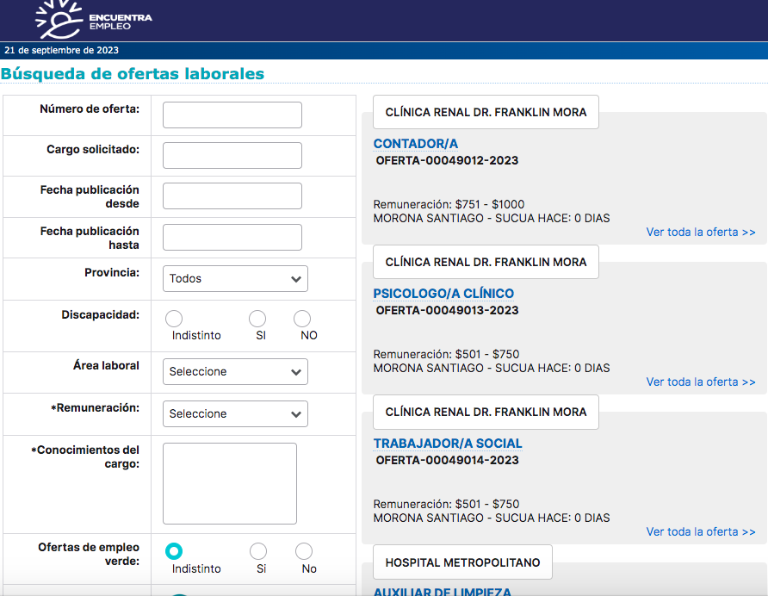Click the Número de oferta field
This screenshot has height=596, width=768.
click(232, 115)
